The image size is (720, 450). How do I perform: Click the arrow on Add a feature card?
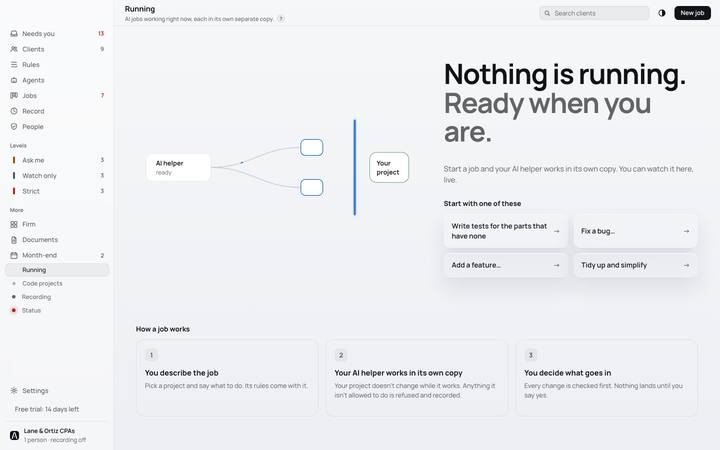pos(557,265)
